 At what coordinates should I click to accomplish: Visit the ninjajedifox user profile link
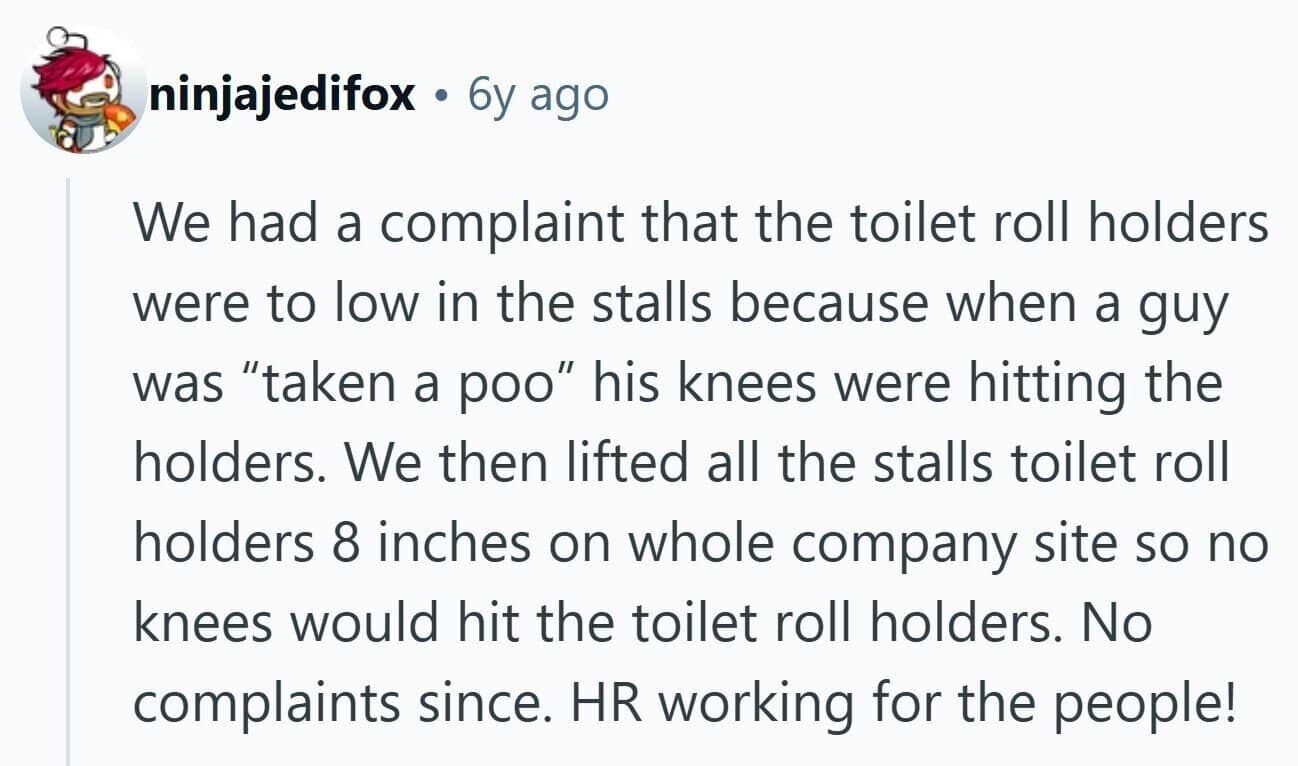tap(282, 95)
